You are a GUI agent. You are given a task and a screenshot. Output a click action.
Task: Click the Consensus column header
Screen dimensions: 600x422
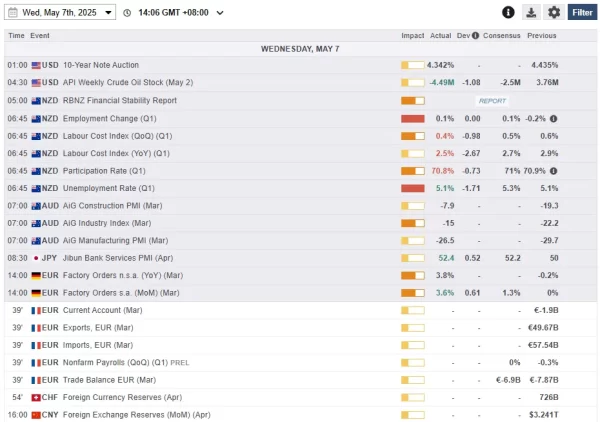501,36
